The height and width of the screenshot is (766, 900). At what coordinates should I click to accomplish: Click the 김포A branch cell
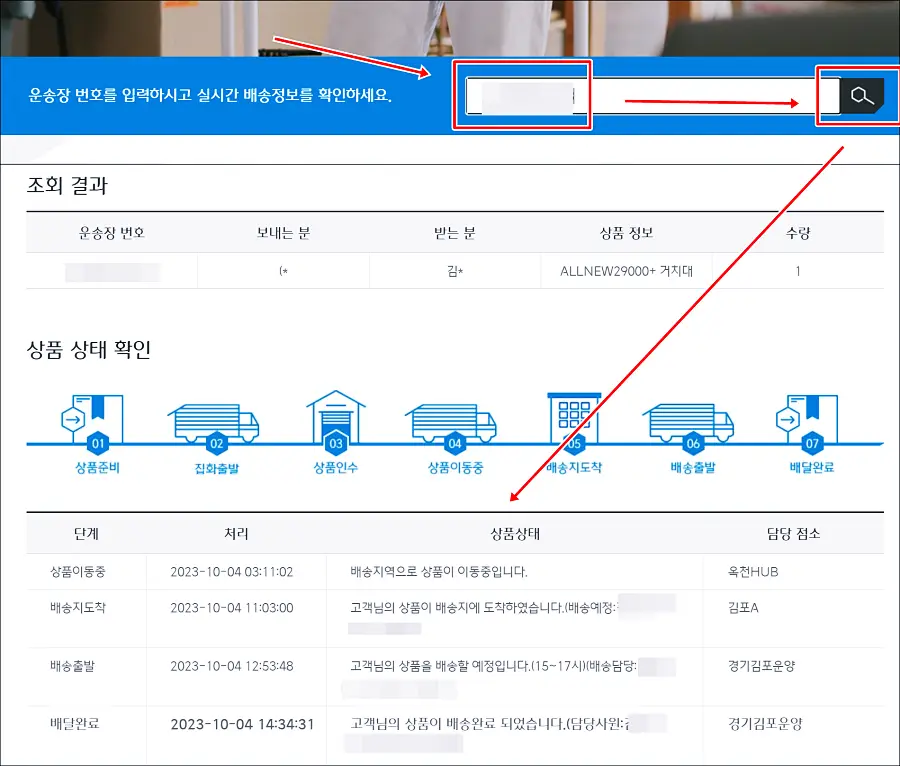pyautogui.click(x=743, y=608)
